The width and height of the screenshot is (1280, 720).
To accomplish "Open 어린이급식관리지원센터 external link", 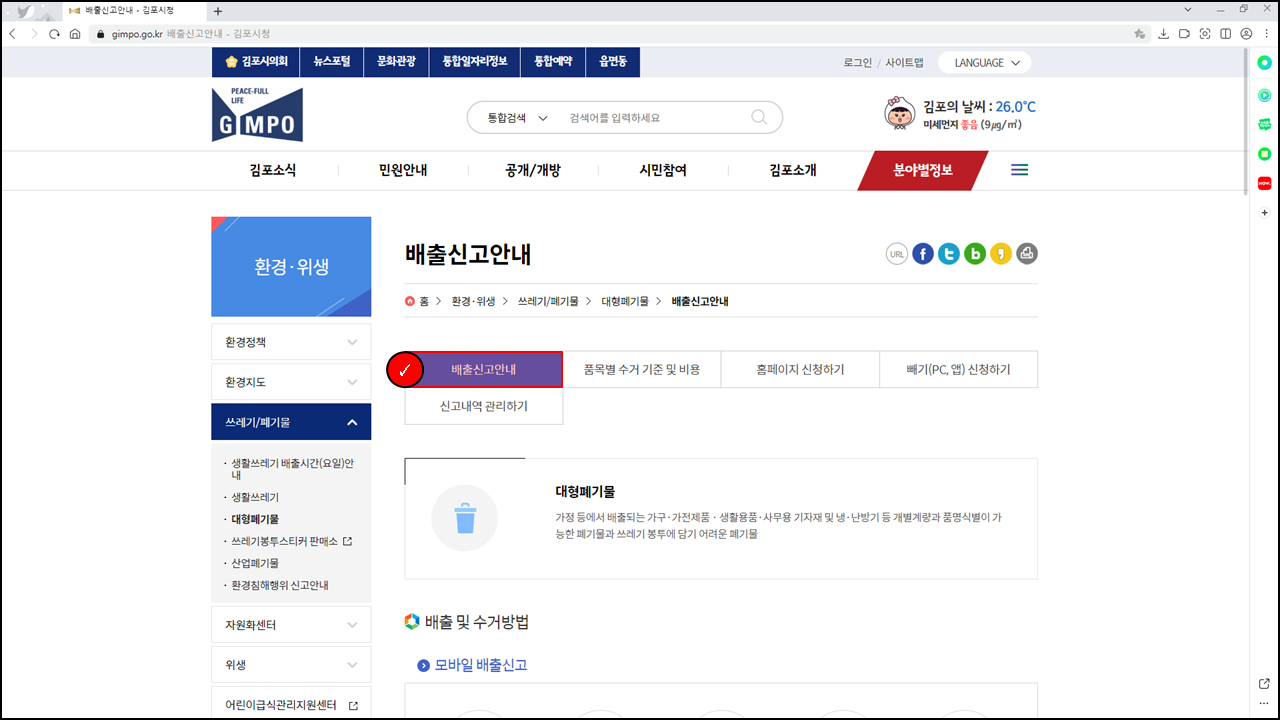I will (x=291, y=705).
